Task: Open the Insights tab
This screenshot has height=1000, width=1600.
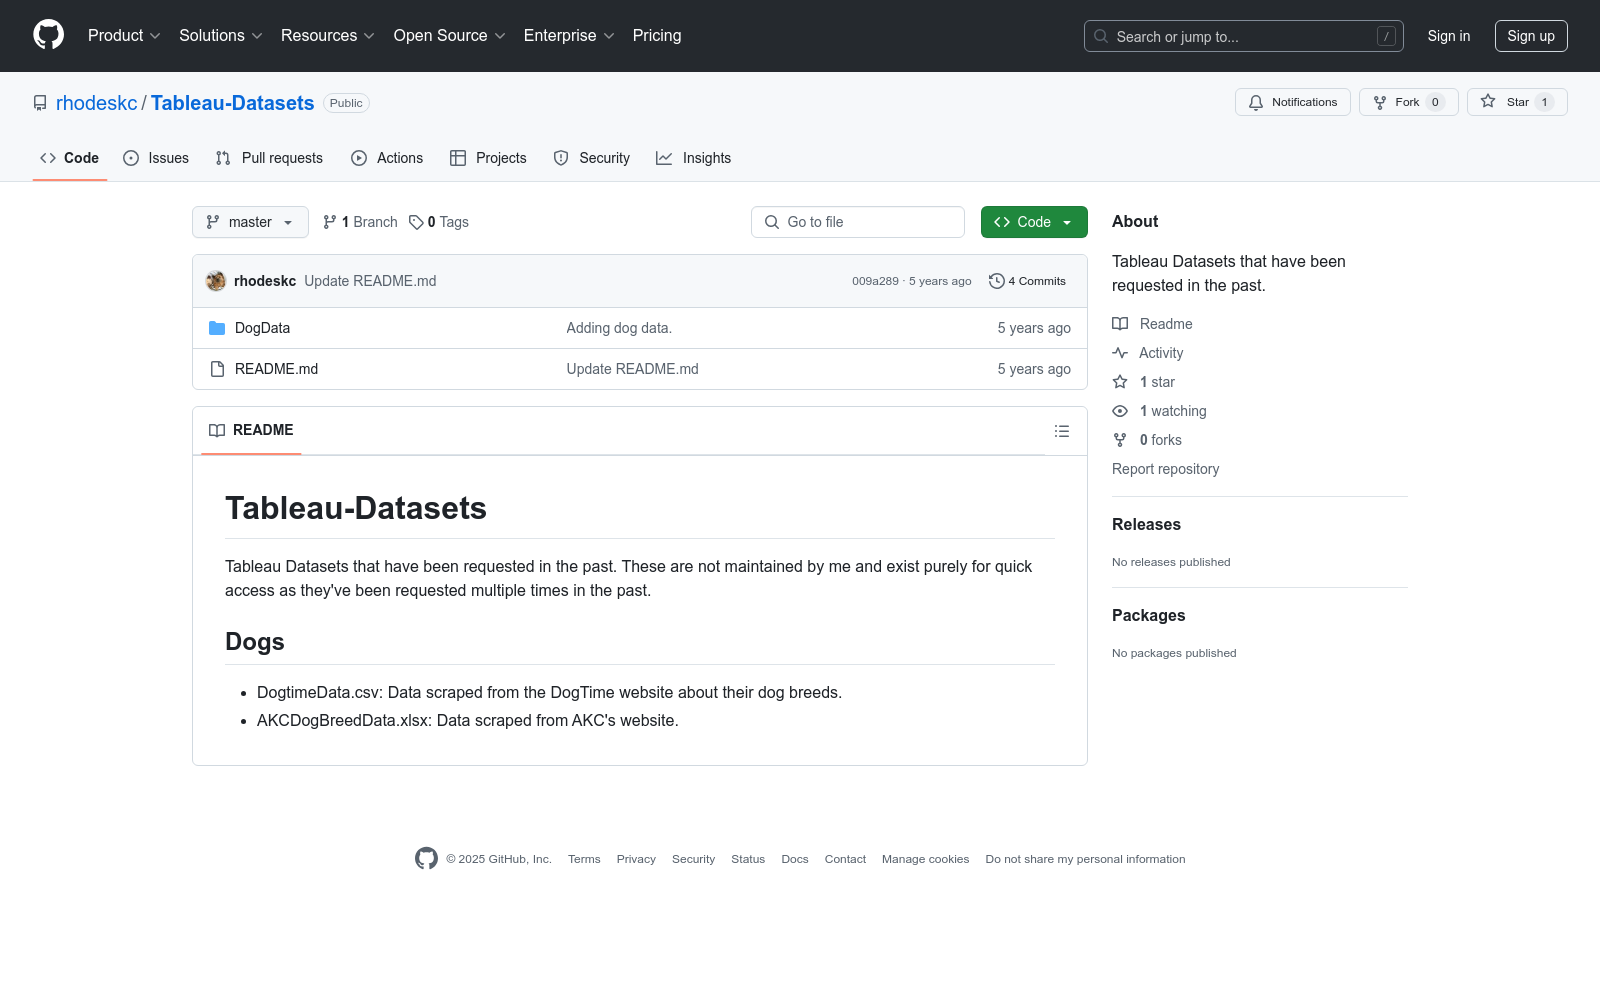Action: click(x=694, y=158)
